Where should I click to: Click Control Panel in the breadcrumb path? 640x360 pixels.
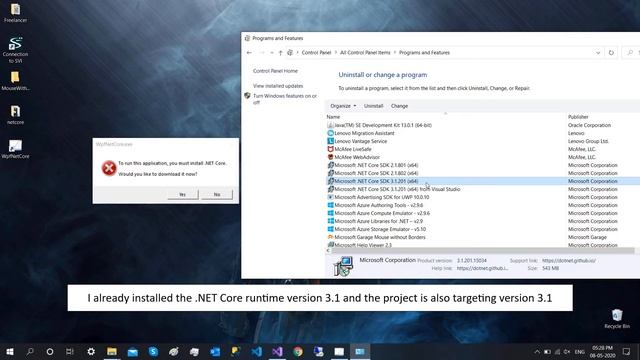coord(316,53)
